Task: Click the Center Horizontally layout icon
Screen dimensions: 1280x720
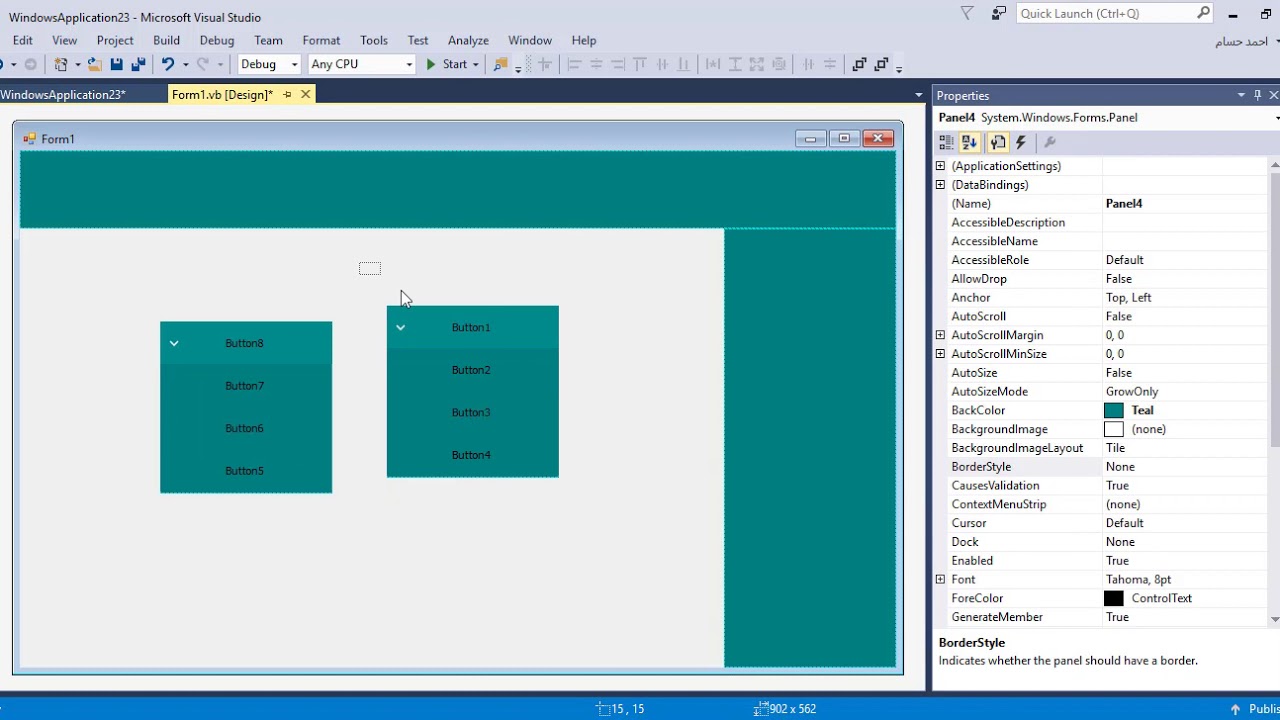Action: coord(808,64)
